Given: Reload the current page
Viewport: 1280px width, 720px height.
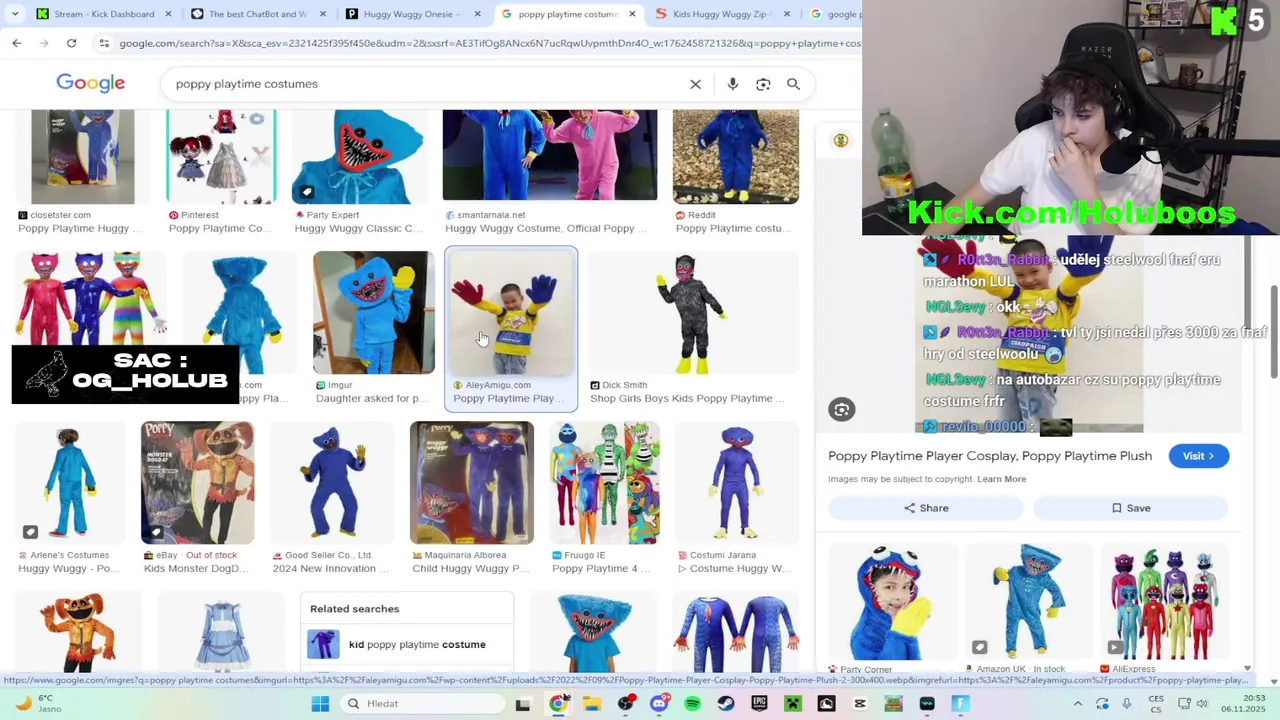Looking at the screenshot, I should 71,43.
